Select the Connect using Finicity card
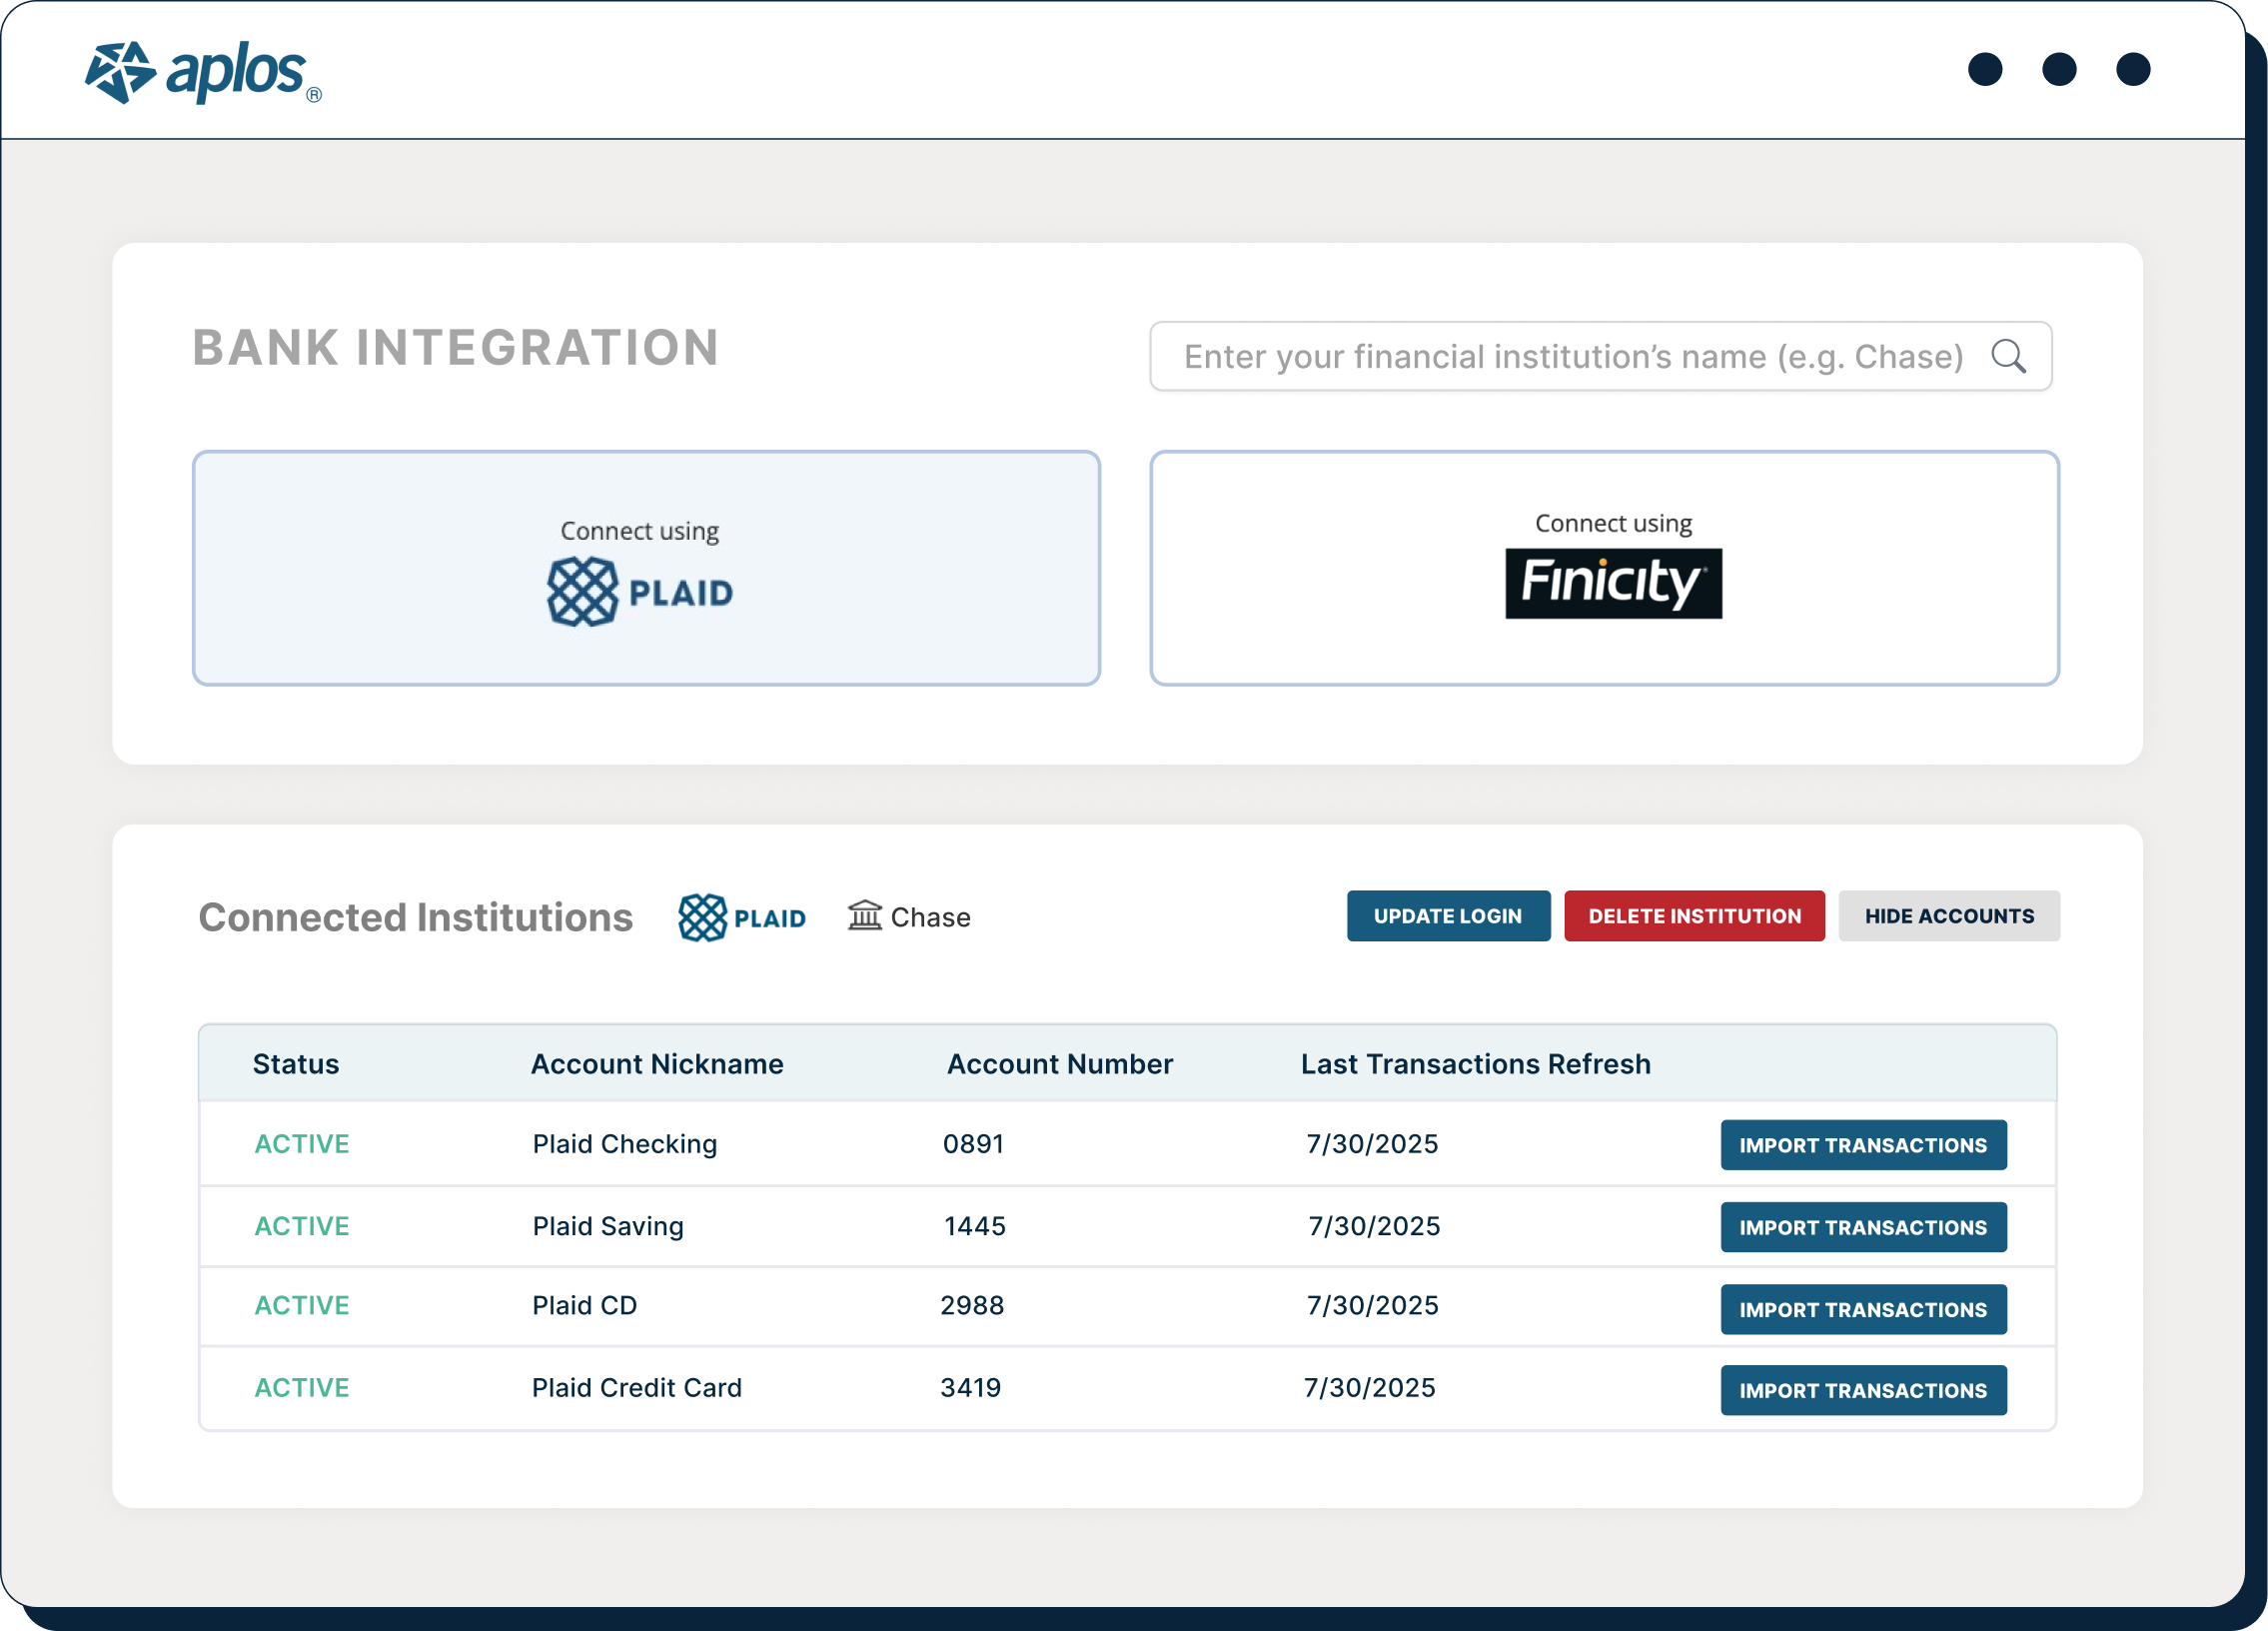Screen dimensions: 2268x1631 [x=1604, y=568]
